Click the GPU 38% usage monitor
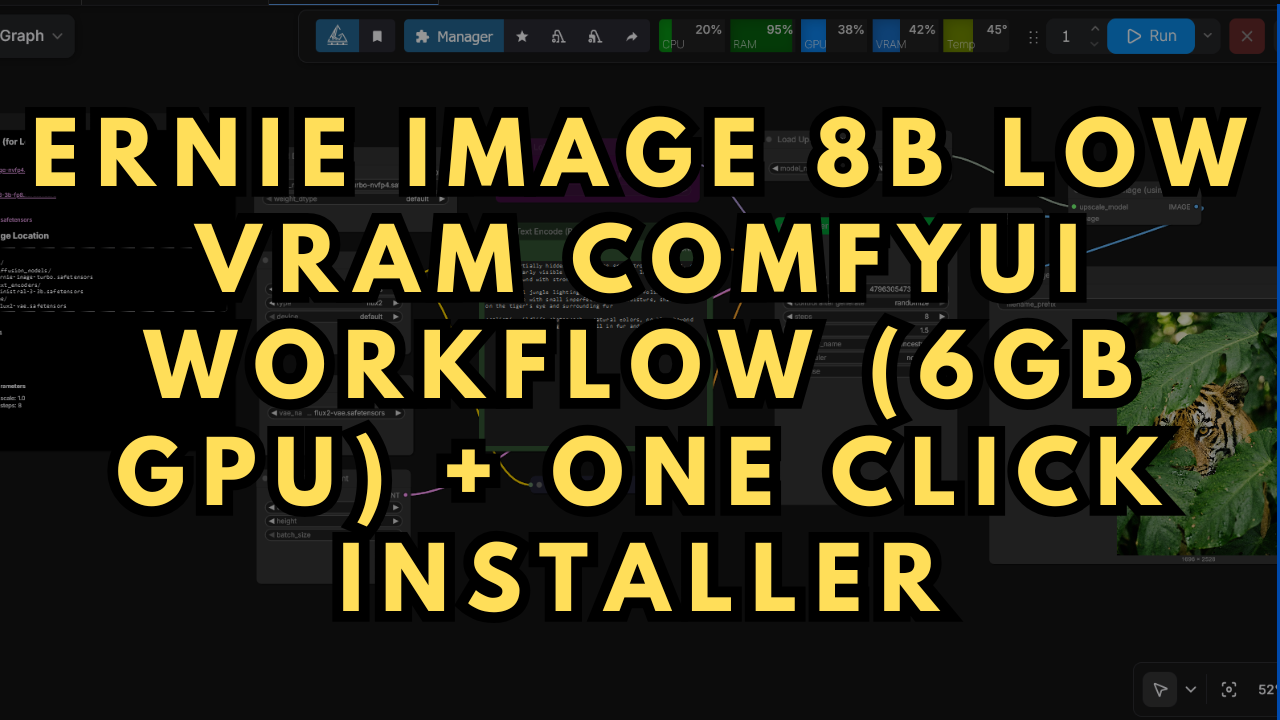The height and width of the screenshot is (720, 1280). (834, 36)
